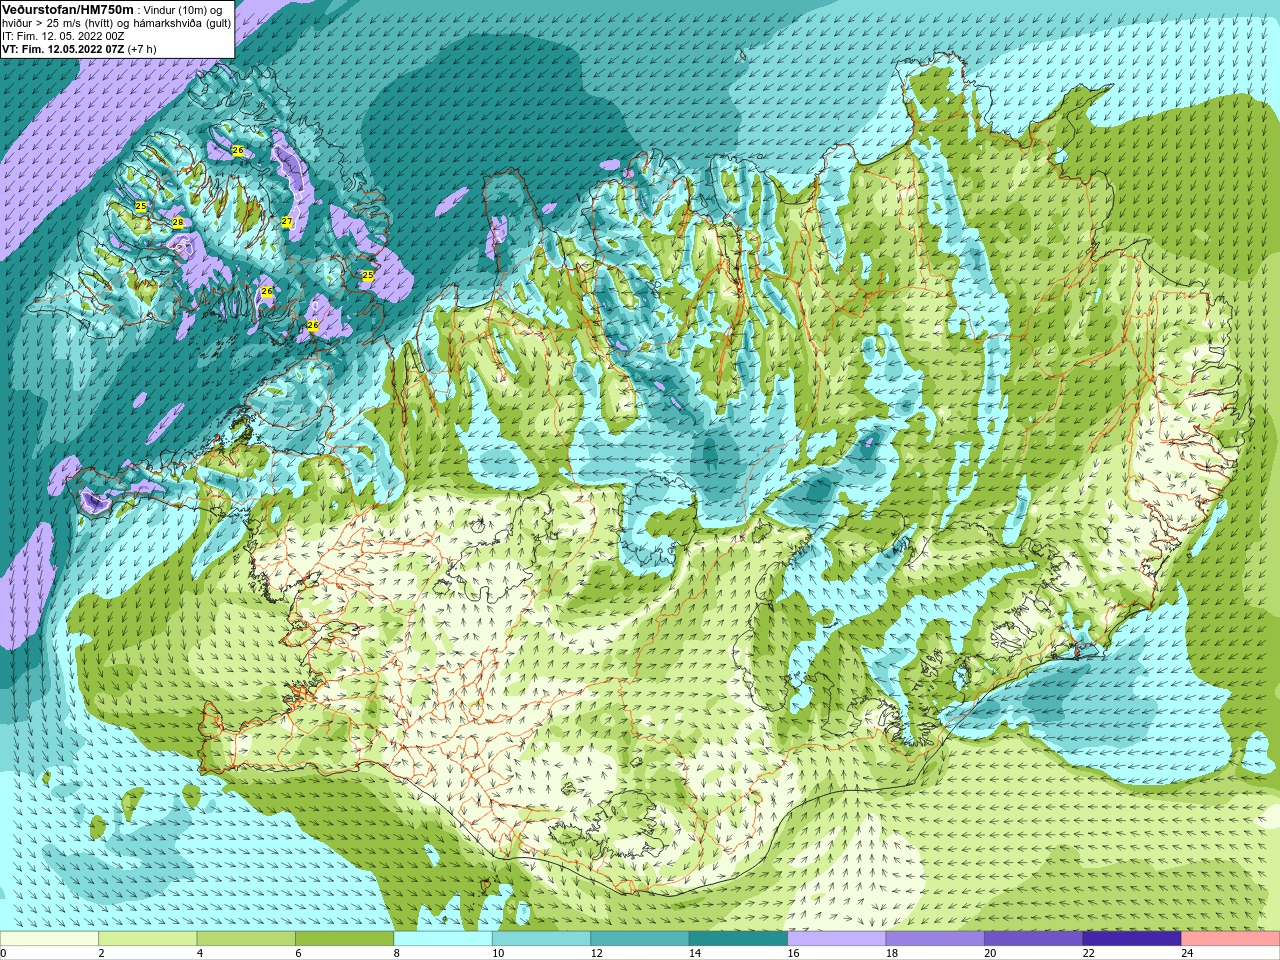Click the Veðurstofan/HM750m title text
The height and width of the screenshot is (960, 1280).
pyautogui.click(x=68, y=9)
